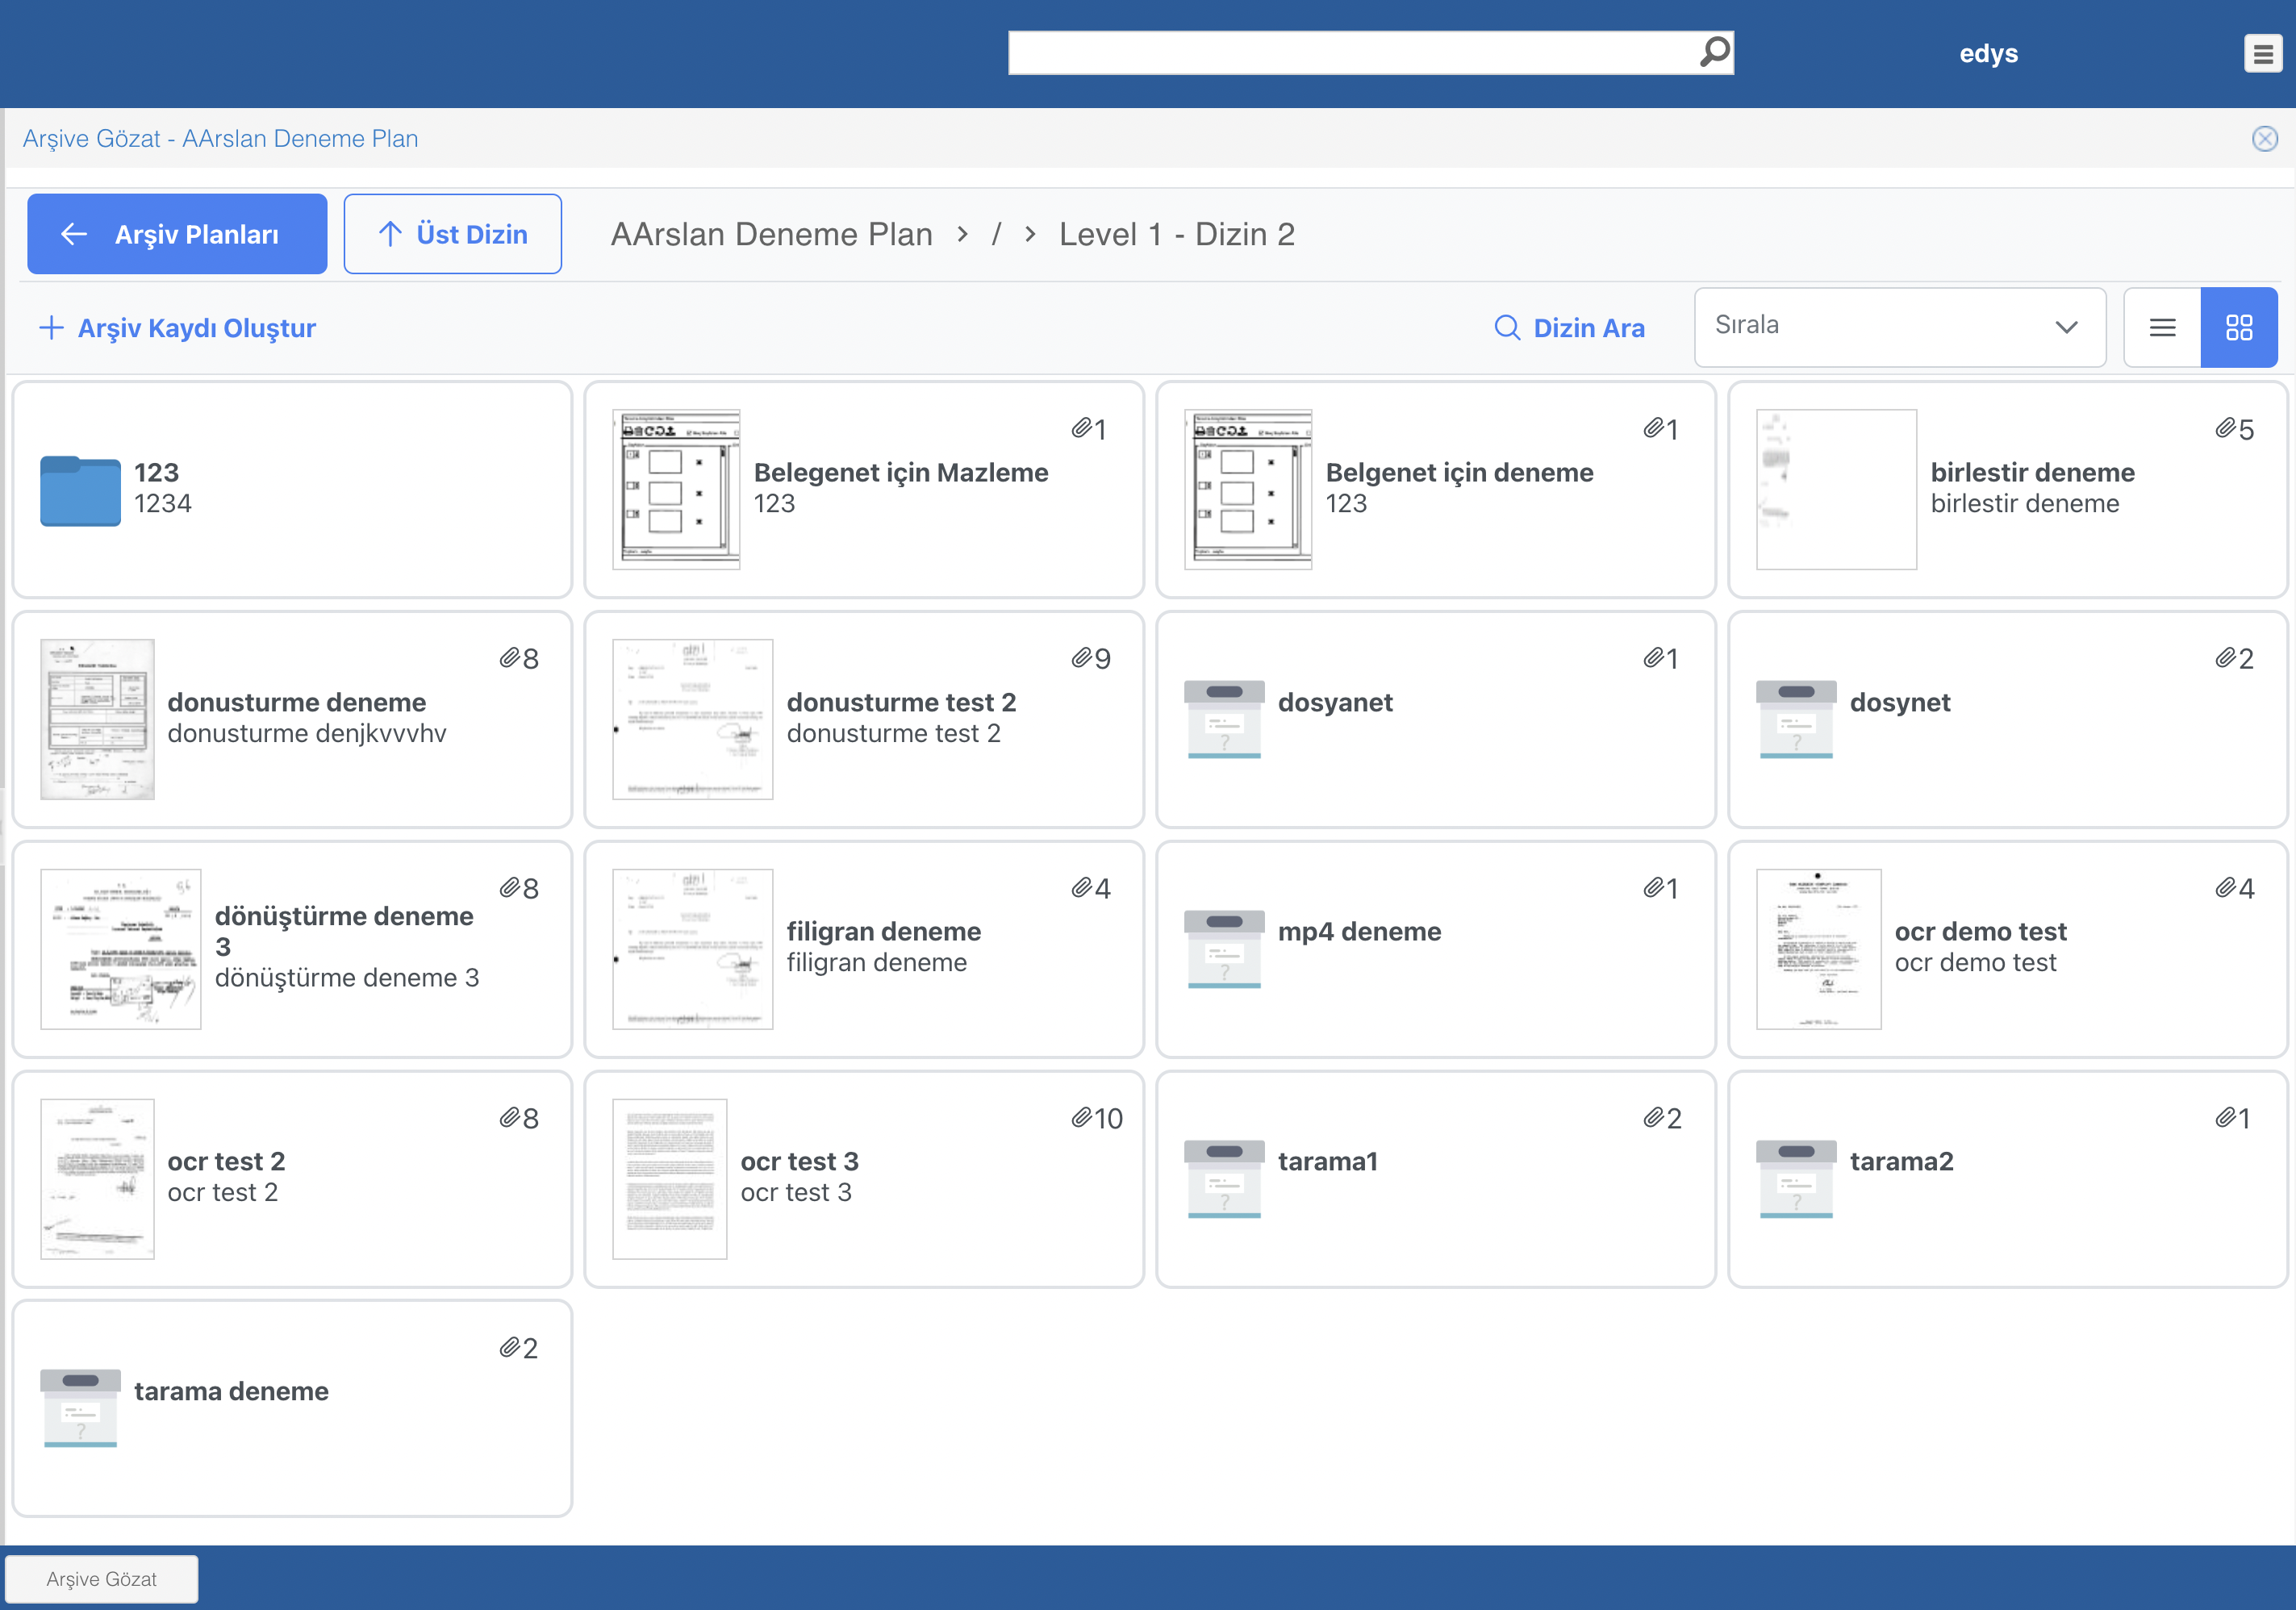Open the blue 123 folder icon
2296x1610 pixels.
(80, 490)
